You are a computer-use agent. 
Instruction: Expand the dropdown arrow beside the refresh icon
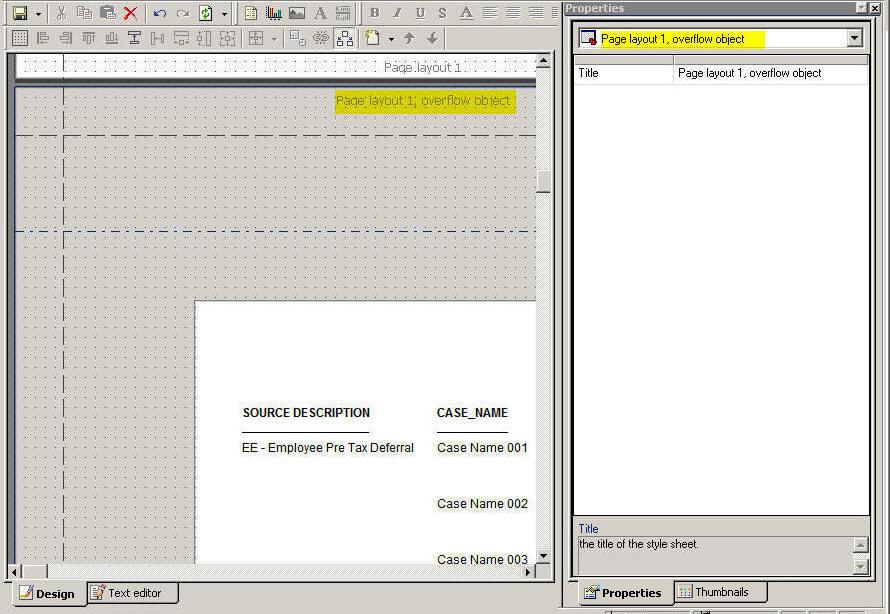pyautogui.click(x=224, y=13)
